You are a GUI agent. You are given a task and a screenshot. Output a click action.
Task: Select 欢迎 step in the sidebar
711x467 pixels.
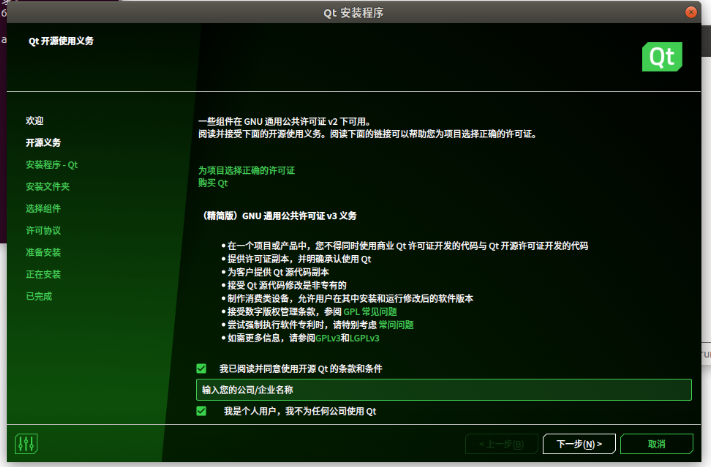35,121
